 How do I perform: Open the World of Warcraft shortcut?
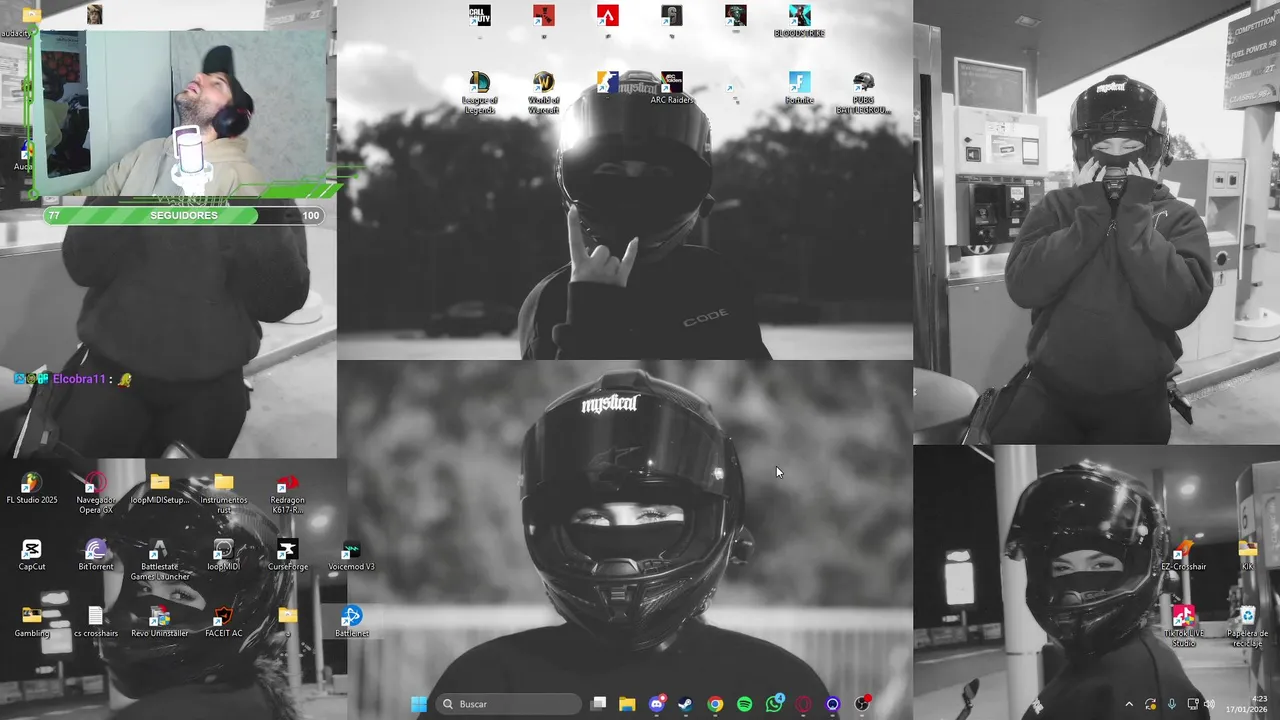point(544,92)
